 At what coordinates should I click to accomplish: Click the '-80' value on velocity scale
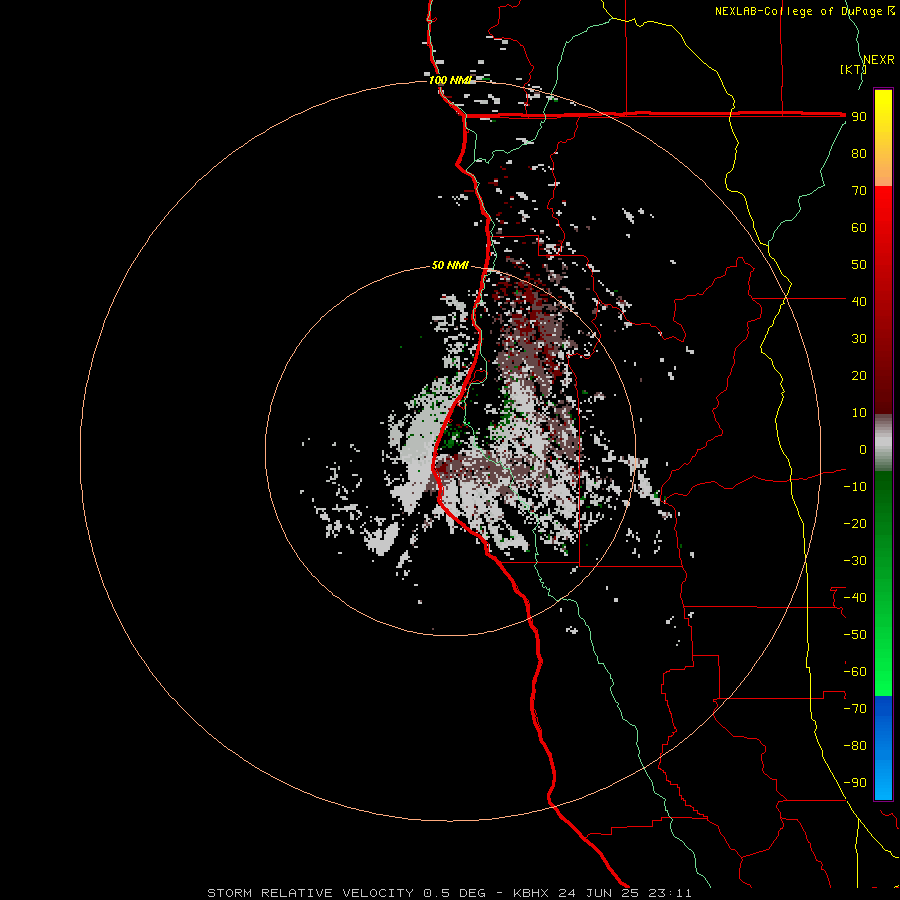pos(855,746)
